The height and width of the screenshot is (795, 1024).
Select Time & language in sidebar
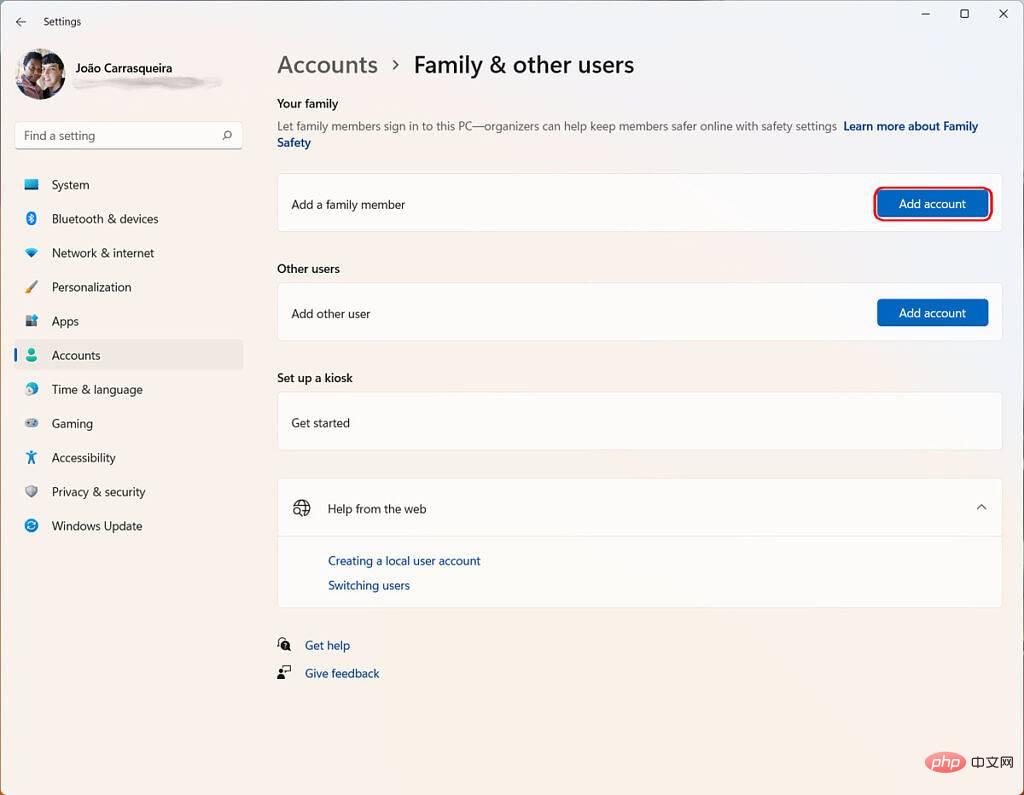97,390
